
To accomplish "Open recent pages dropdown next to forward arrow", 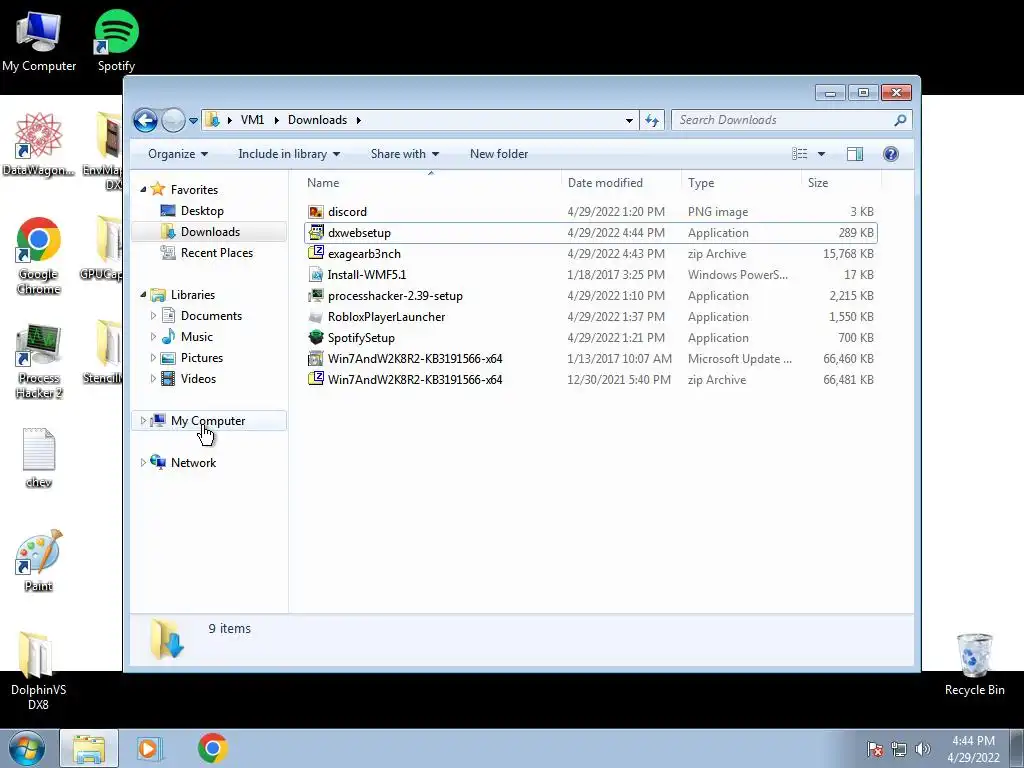I will 193,121.
